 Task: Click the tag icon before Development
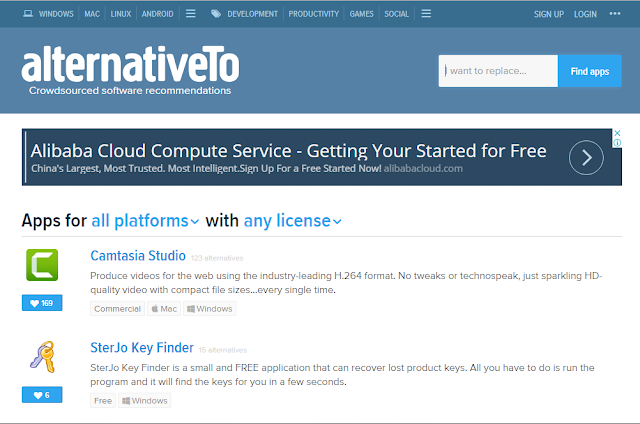tap(216, 14)
